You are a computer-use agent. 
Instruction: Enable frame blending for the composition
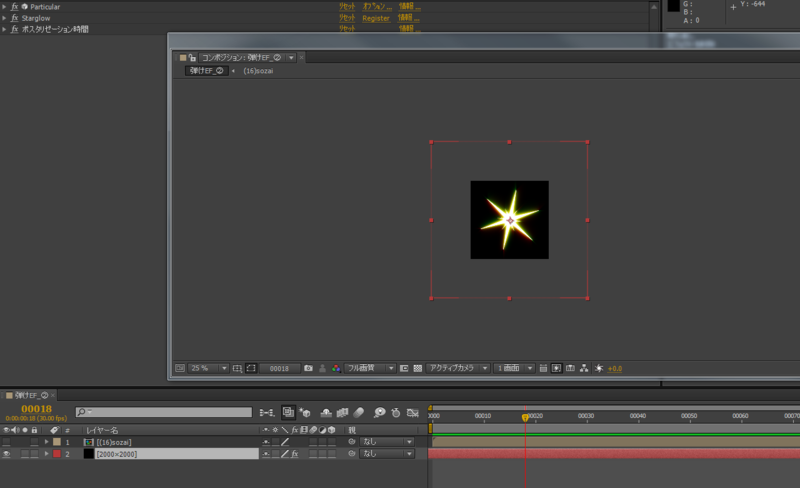(342, 412)
